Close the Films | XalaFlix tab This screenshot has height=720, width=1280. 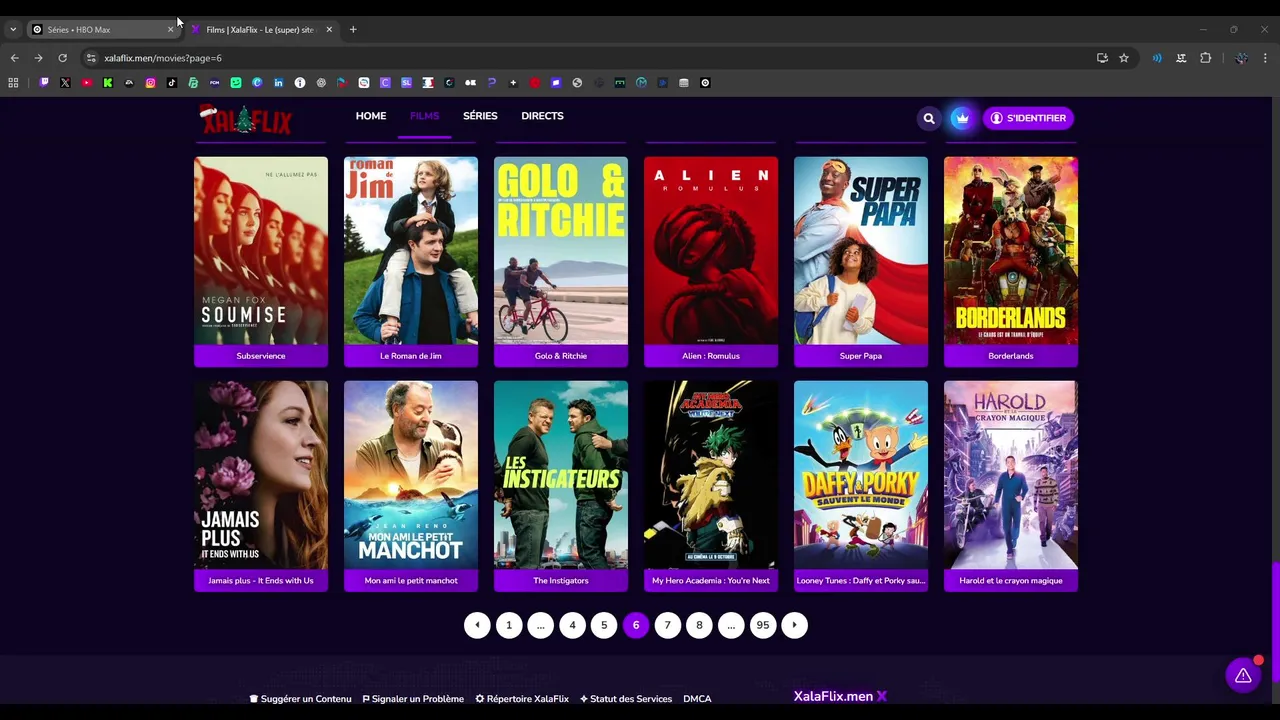pos(329,29)
